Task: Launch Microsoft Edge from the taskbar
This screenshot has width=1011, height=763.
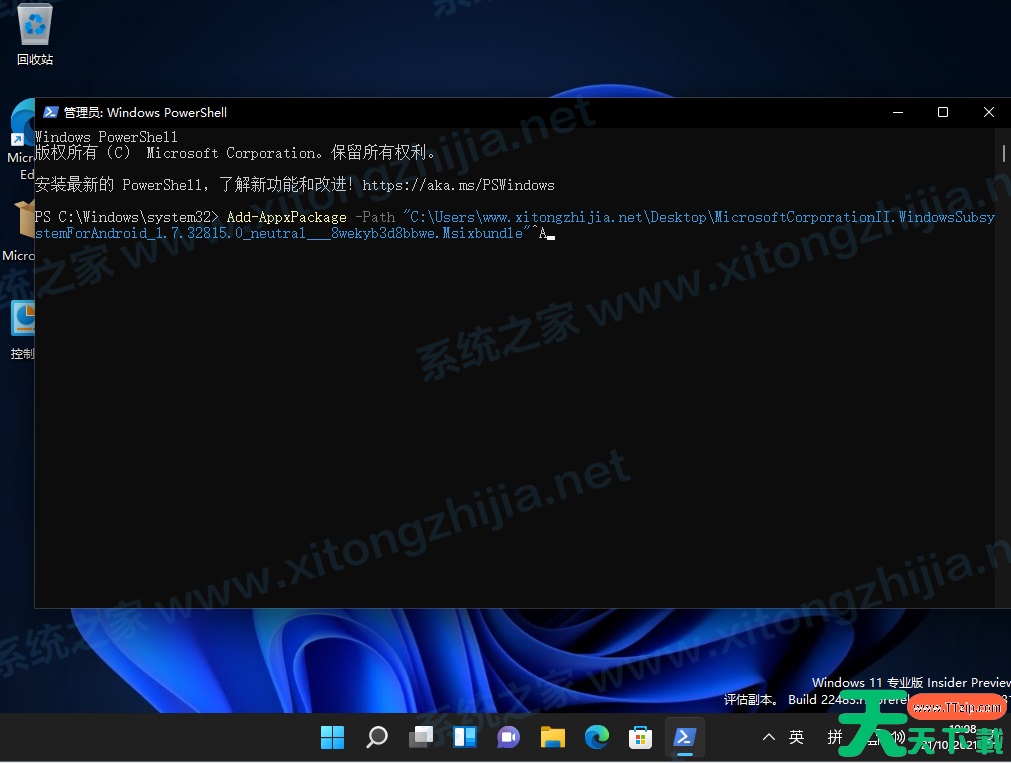Action: tap(596, 737)
